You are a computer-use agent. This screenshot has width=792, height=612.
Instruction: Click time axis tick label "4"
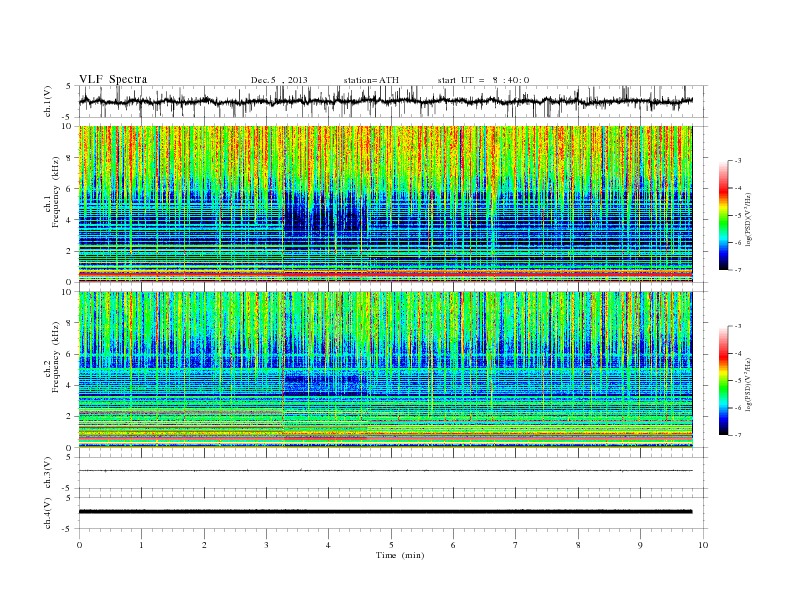(329, 545)
